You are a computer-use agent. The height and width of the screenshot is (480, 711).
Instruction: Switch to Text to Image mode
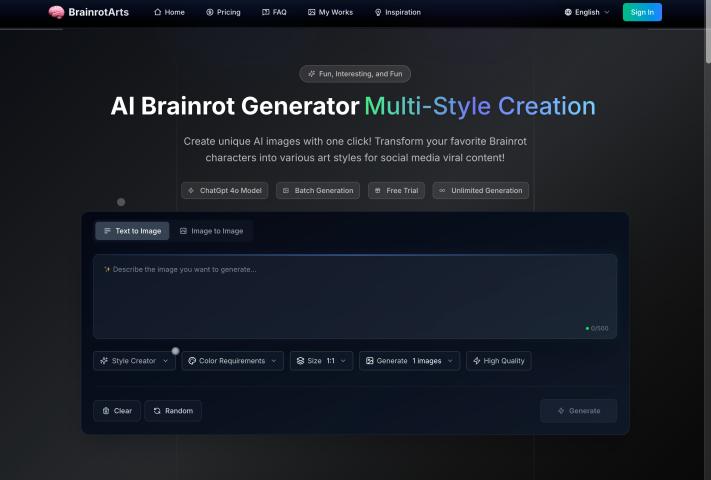point(132,231)
